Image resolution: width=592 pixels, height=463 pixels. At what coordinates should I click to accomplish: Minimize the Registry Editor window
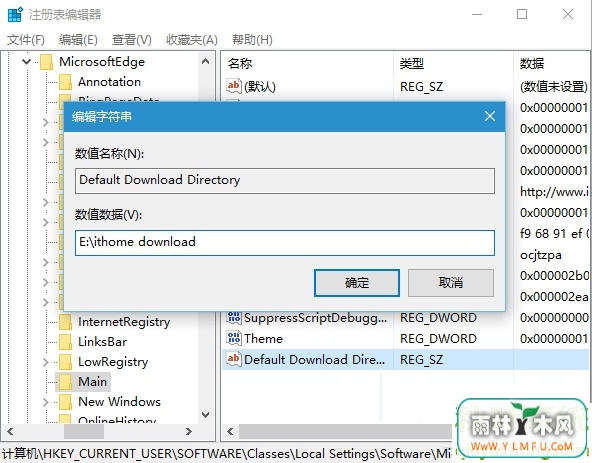click(x=477, y=14)
